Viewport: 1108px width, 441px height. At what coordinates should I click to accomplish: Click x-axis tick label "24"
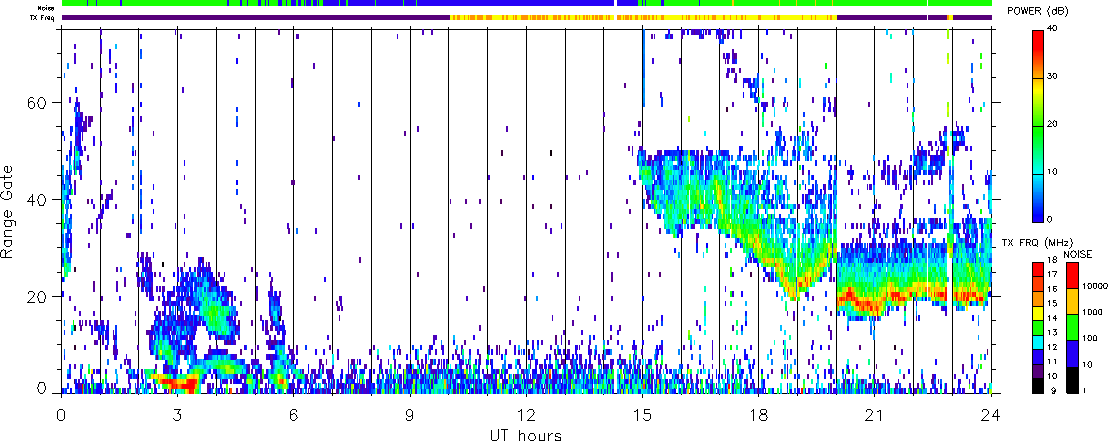coord(991,414)
